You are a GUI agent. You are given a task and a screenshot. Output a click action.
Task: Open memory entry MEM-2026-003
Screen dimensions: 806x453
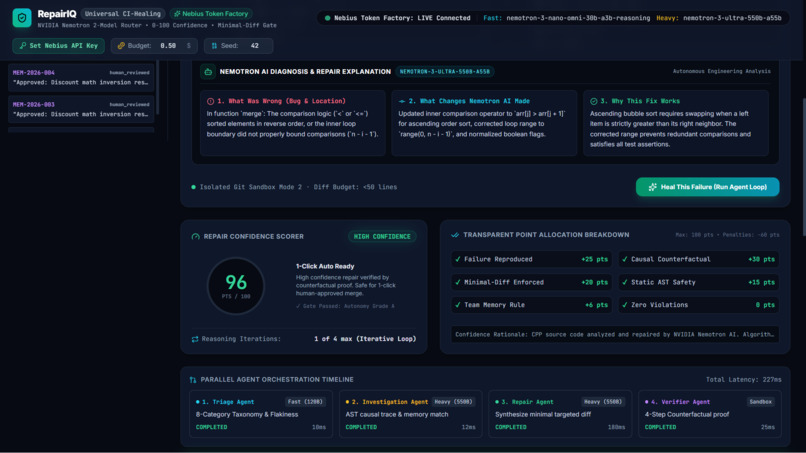point(81,110)
